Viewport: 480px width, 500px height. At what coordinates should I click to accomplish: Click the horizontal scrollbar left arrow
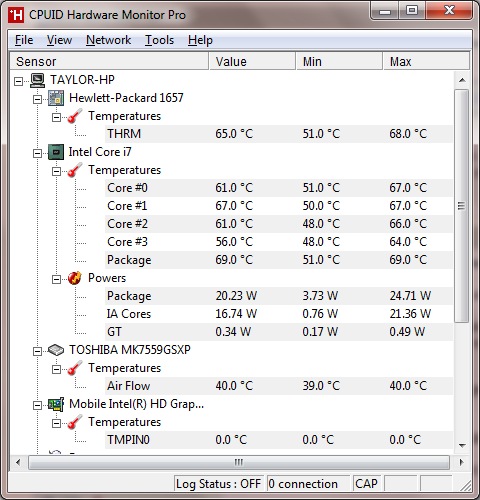[18, 462]
